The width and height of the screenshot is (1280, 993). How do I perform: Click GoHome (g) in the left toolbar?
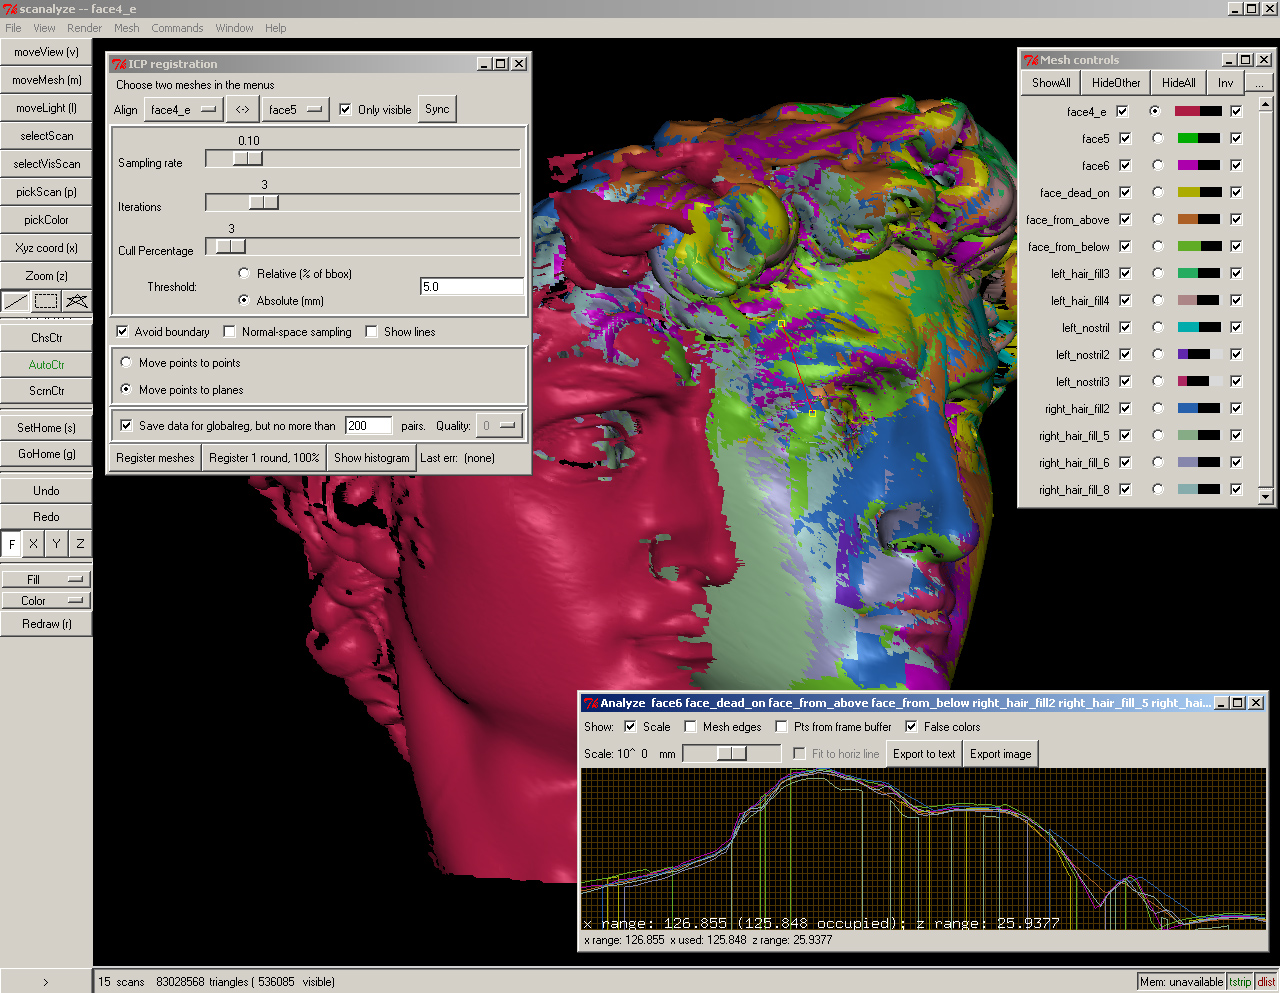(x=46, y=454)
